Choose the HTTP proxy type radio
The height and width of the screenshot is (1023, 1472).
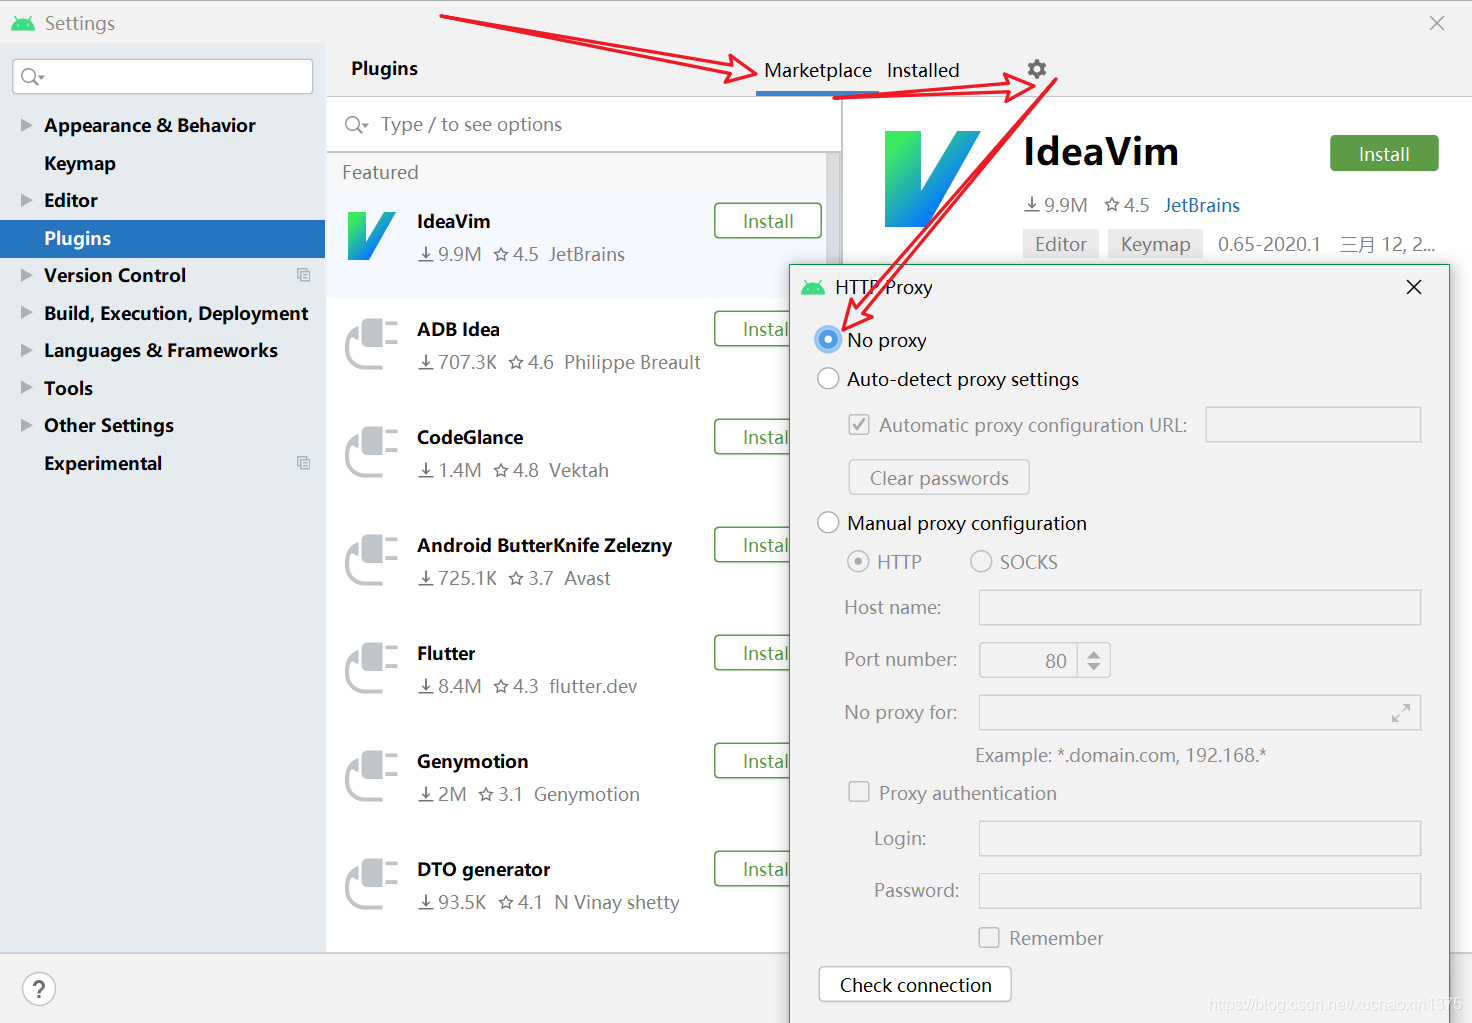click(858, 562)
